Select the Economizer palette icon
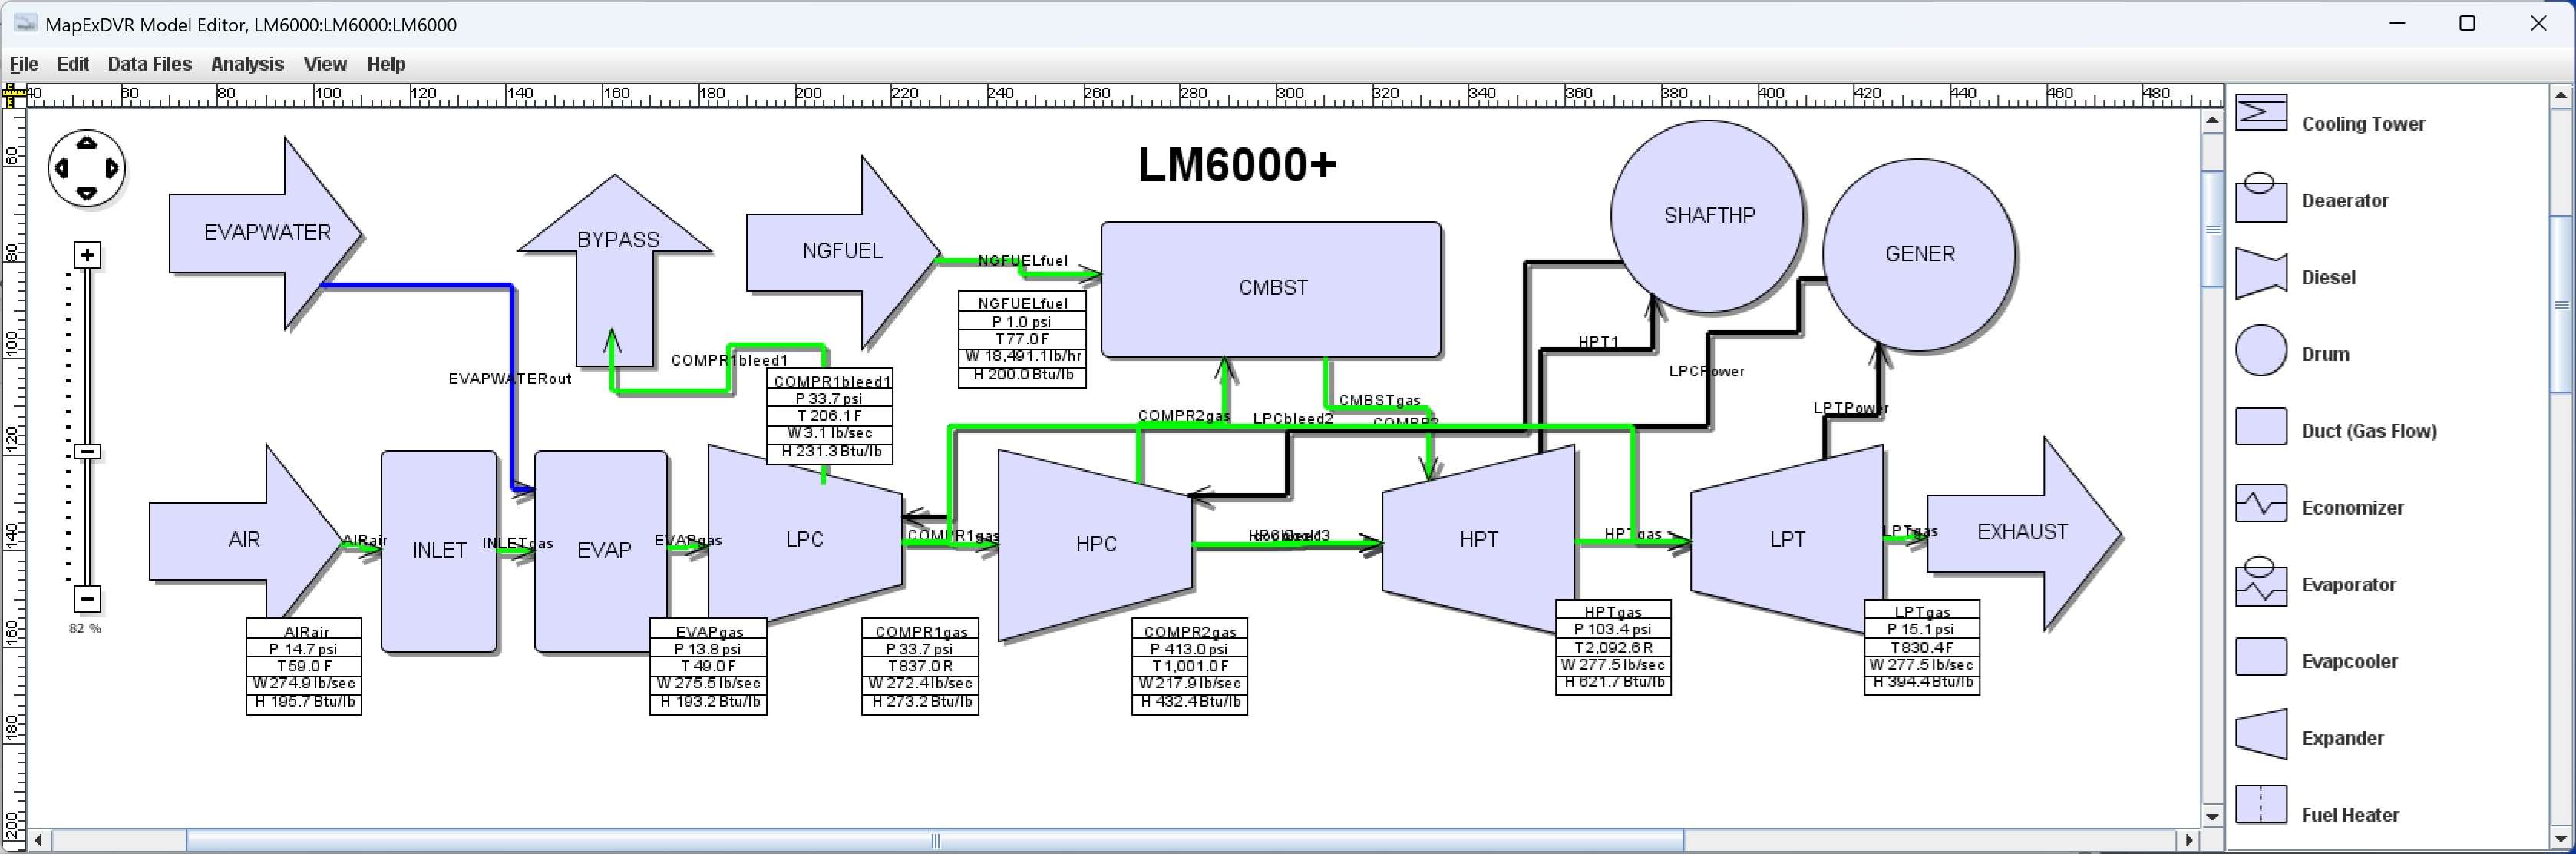Screen dimensions: 2576x854 click(x=2261, y=504)
